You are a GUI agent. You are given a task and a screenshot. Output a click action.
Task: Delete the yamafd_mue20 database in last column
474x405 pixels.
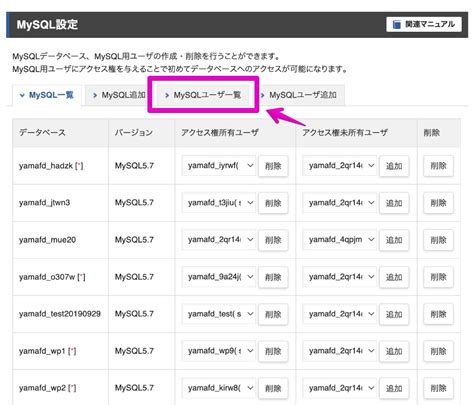(438, 240)
